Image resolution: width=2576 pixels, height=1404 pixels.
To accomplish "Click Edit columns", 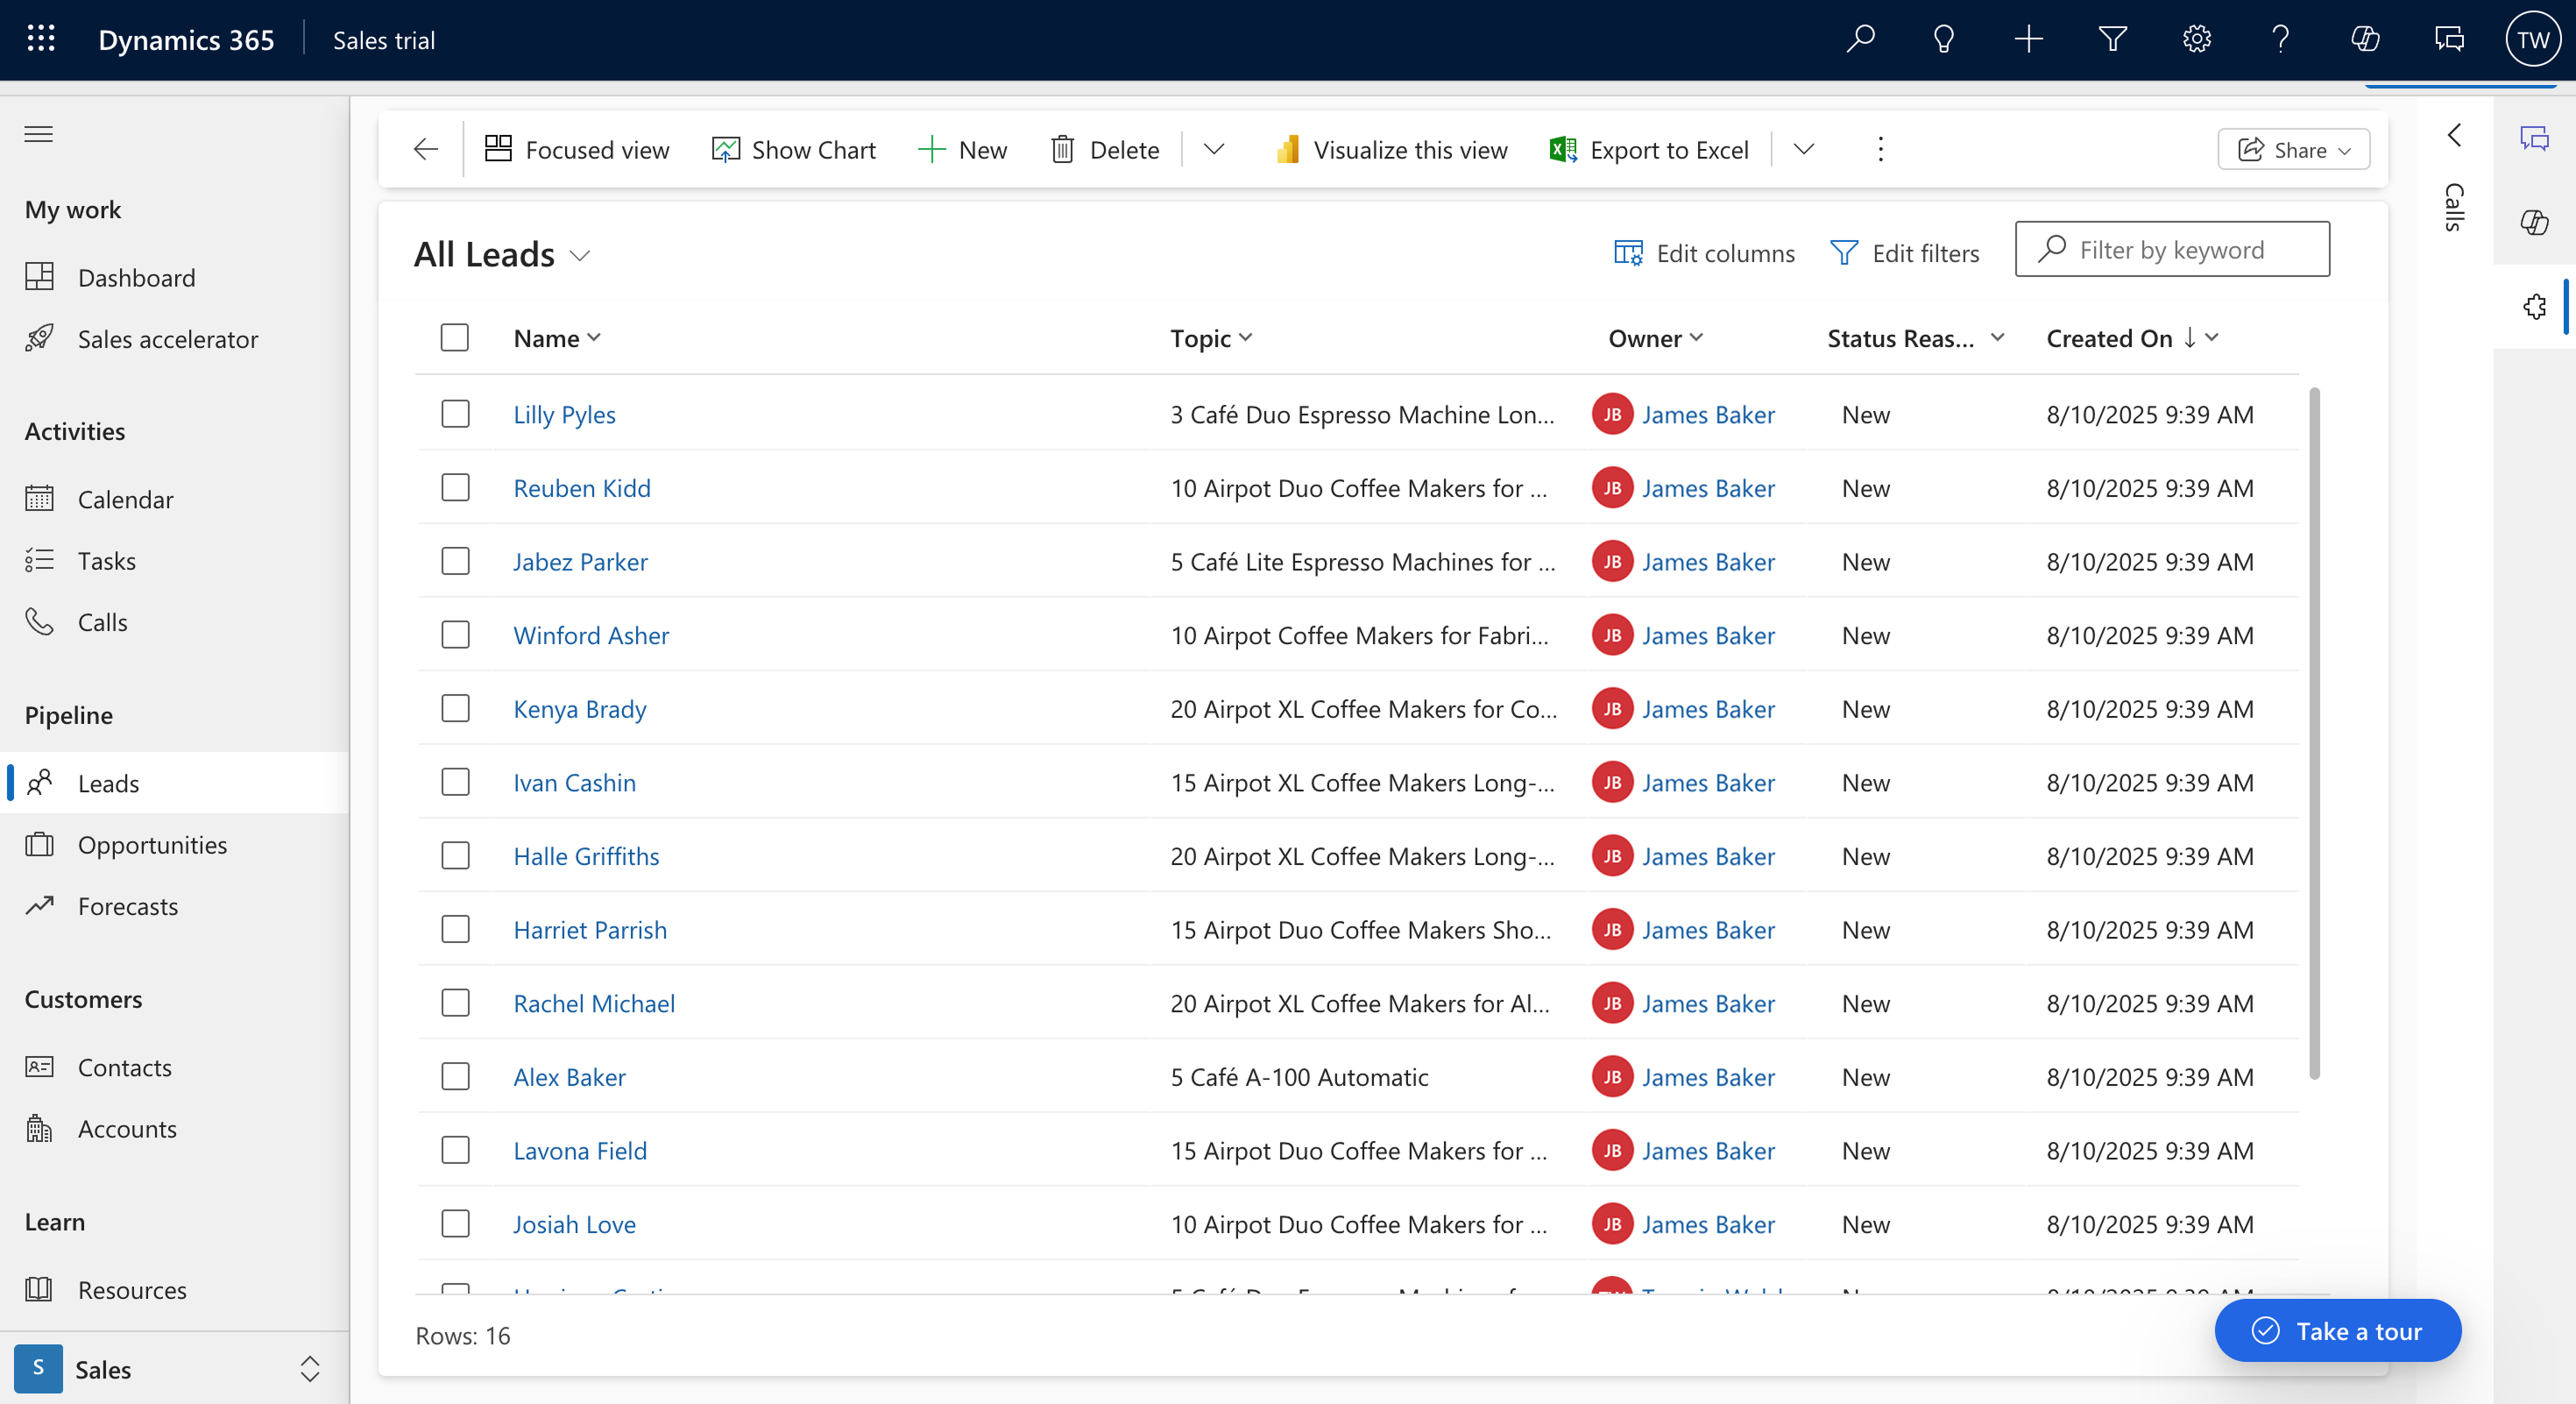I will coord(1705,253).
